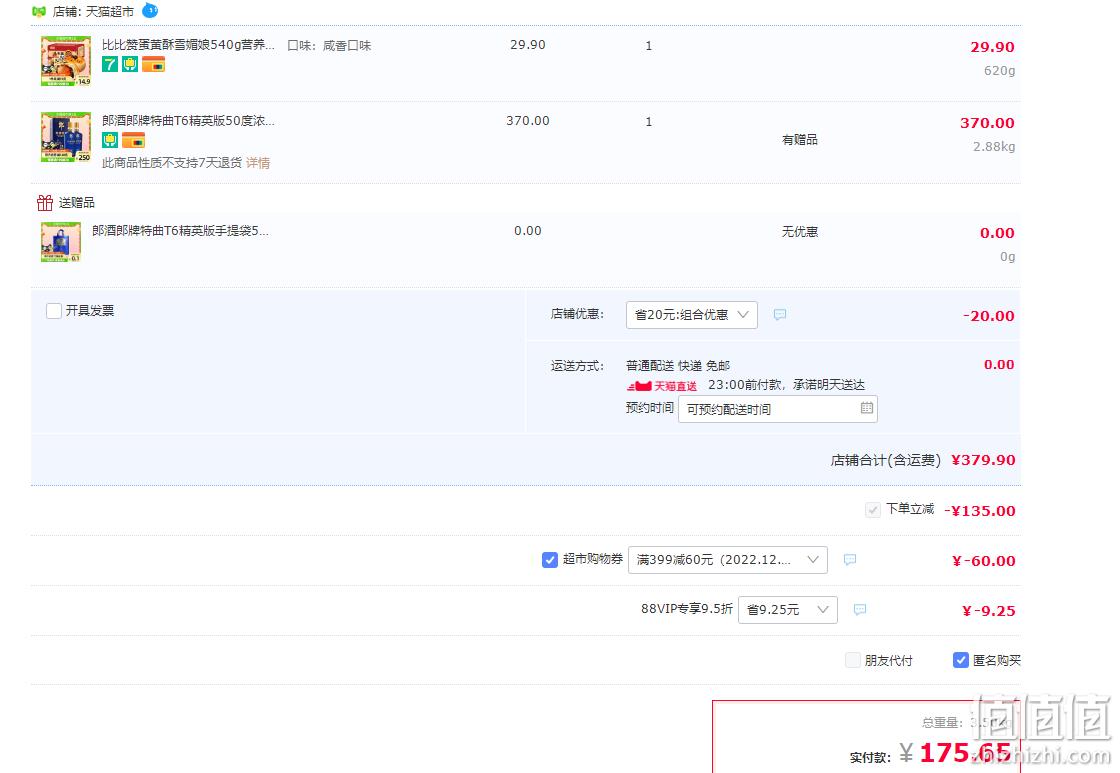Click the orange credit card badge on the egg yolk pastry item
1120x773 pixels.
(154, 65)
